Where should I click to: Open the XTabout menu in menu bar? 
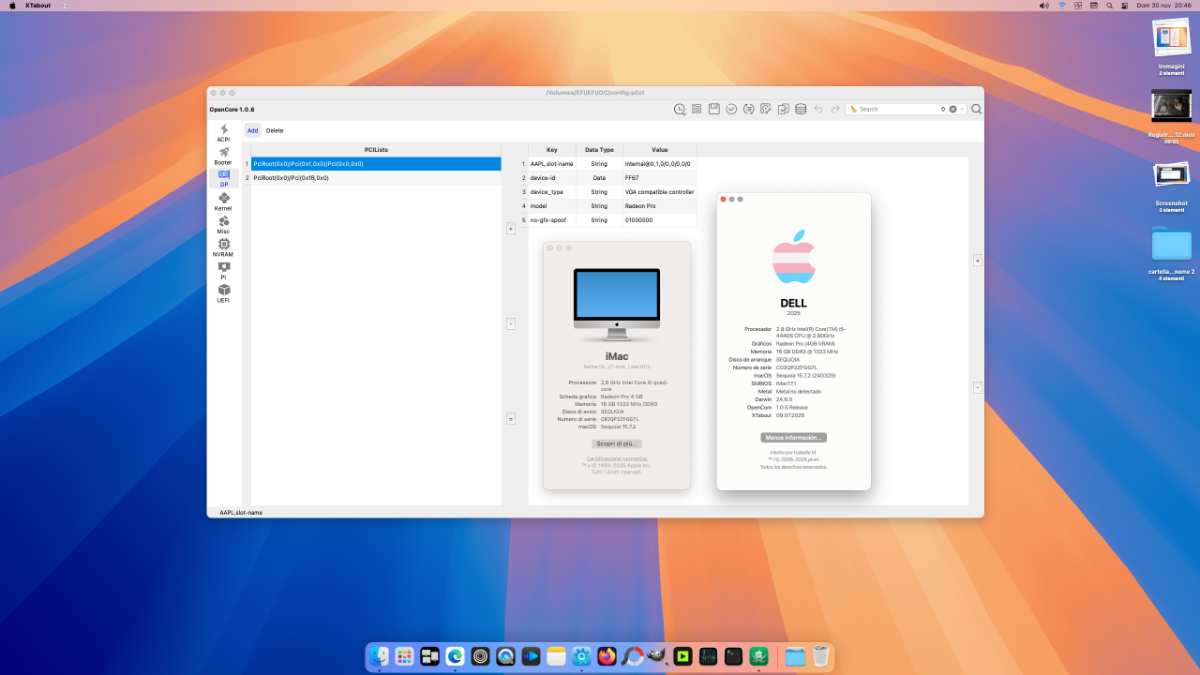coord(40,5)
